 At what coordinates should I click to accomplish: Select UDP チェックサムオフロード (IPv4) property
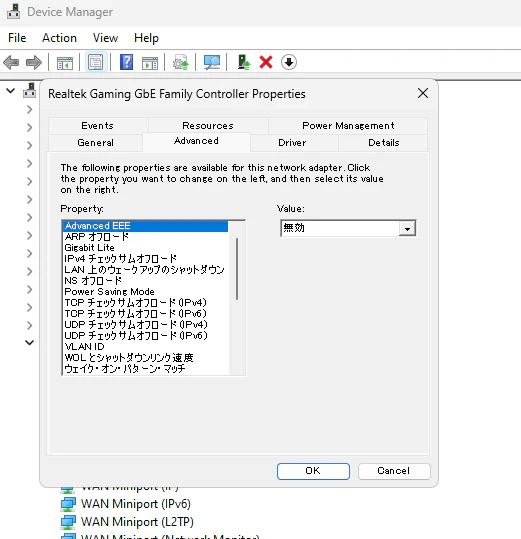[x=146, y=325]
